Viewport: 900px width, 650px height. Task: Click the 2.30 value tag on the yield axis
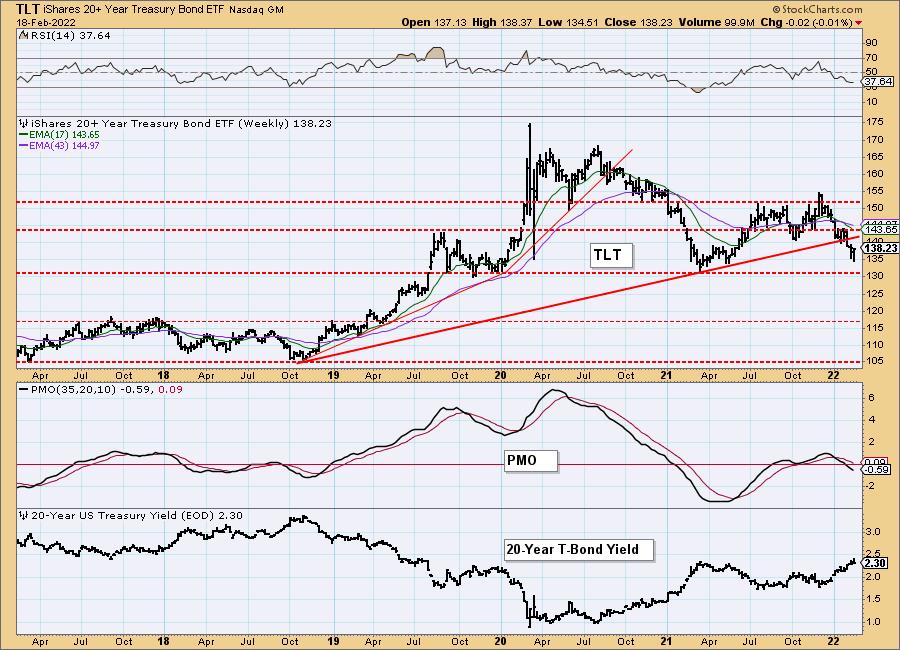876,563
